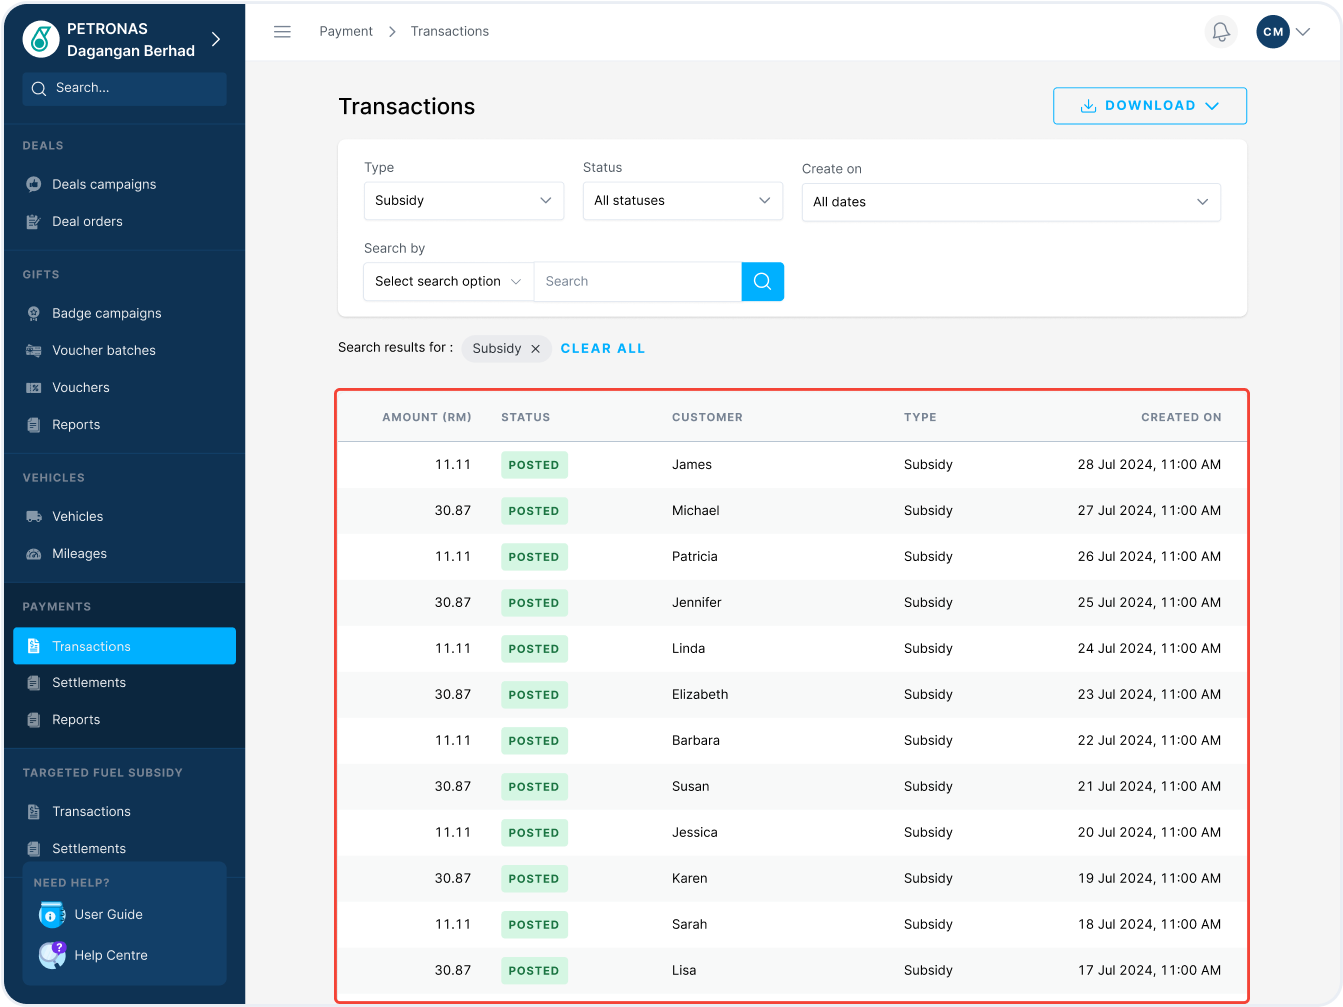The height and width of the screenshot is (1007, 1343).
Task: Click the CM user avatar
Action: [x=1273, y=32]
